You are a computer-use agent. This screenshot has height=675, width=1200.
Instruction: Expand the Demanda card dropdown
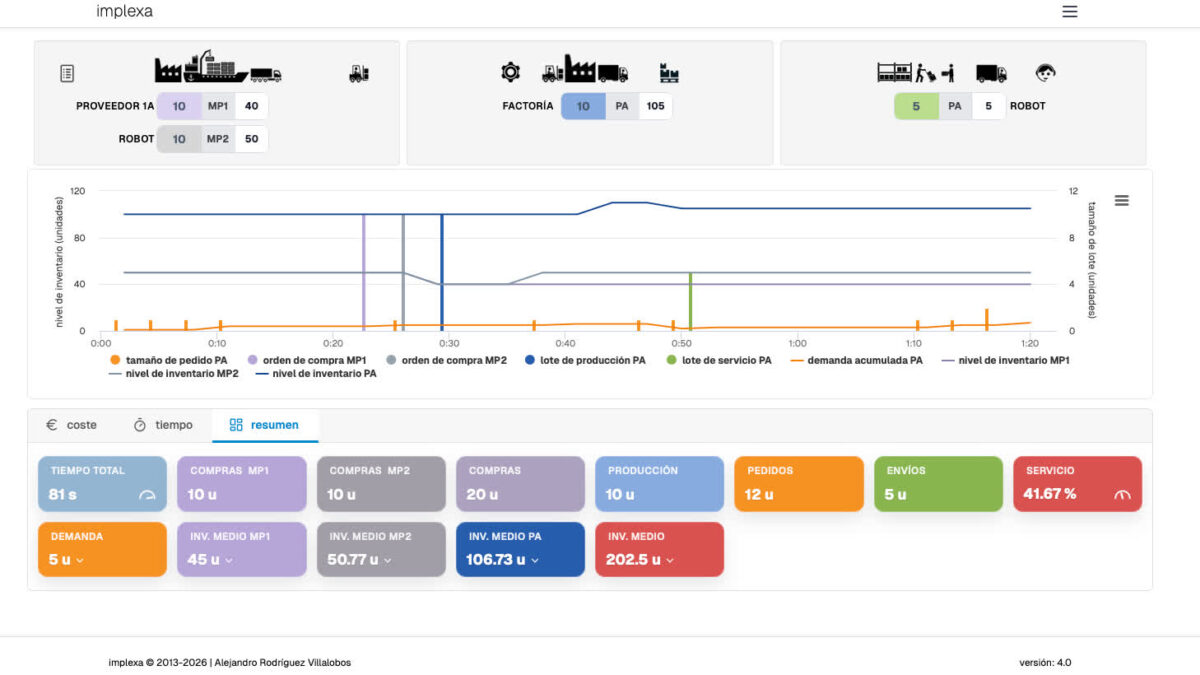tap(80, 561)
